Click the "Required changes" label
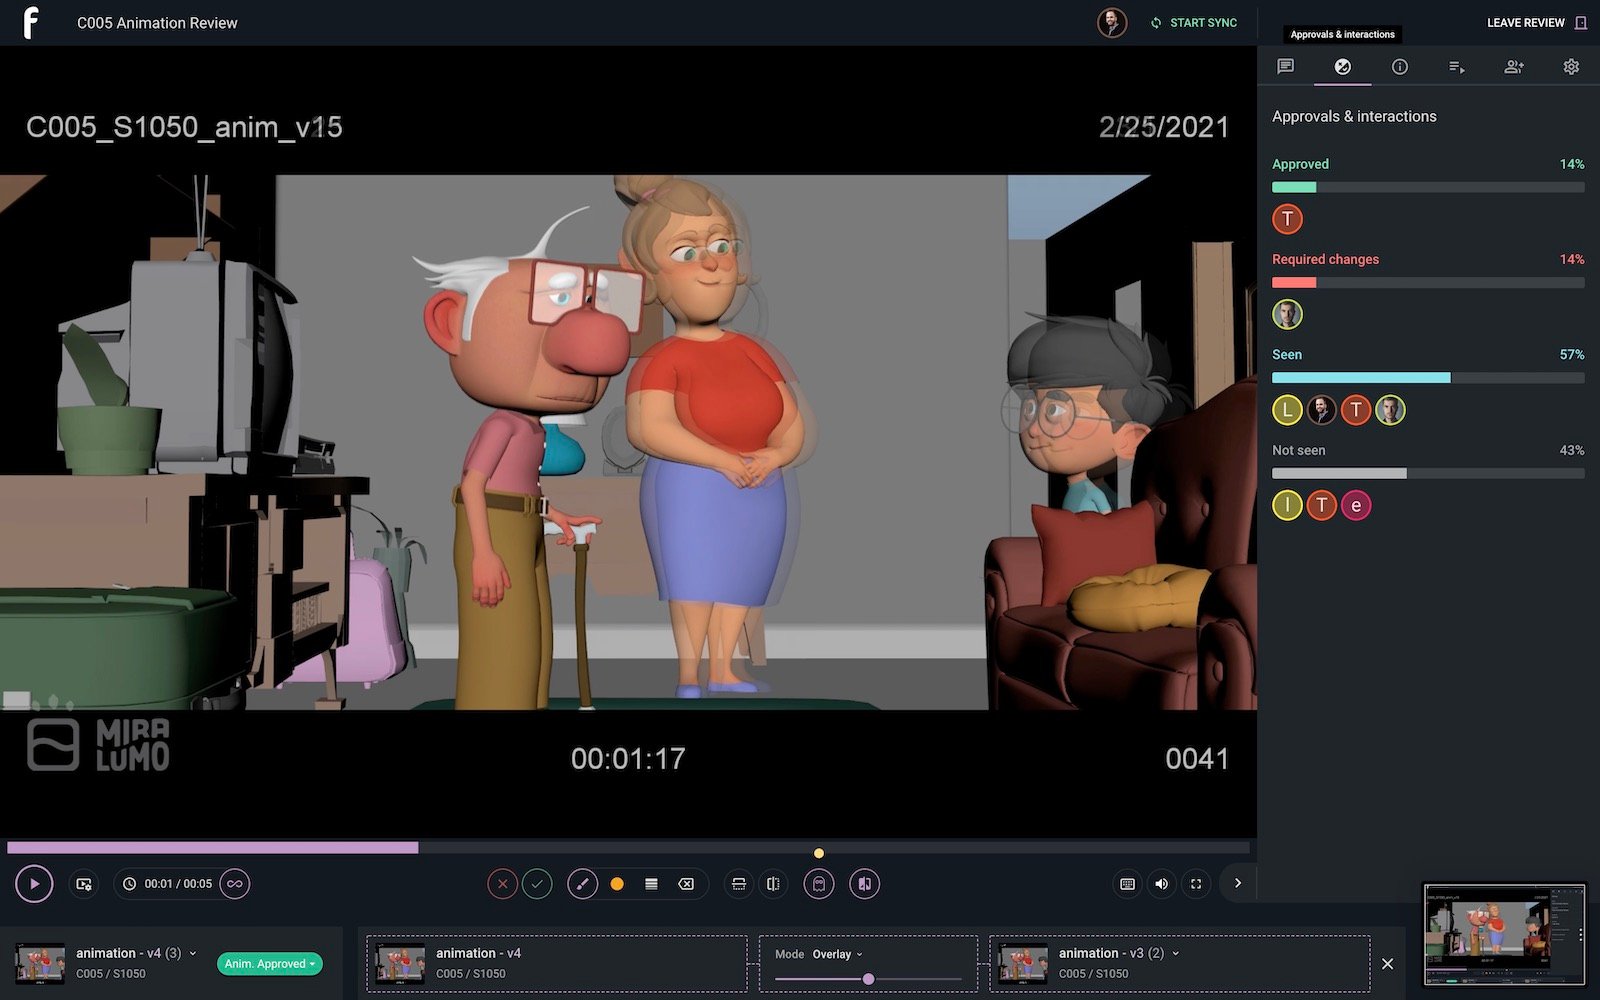The height and width of the screenshot is (1000, 1600). [x=1325, y=259]
